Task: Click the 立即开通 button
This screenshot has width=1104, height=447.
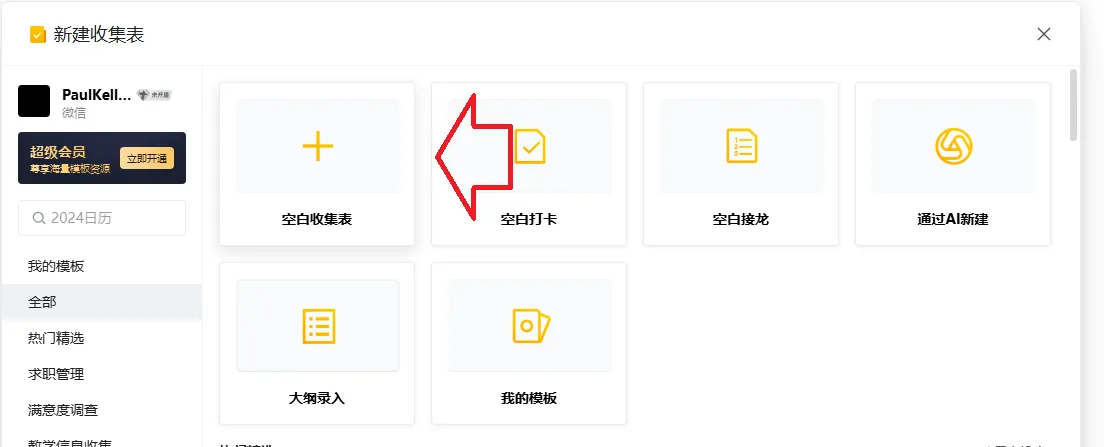Action: (x=146, y=158)
